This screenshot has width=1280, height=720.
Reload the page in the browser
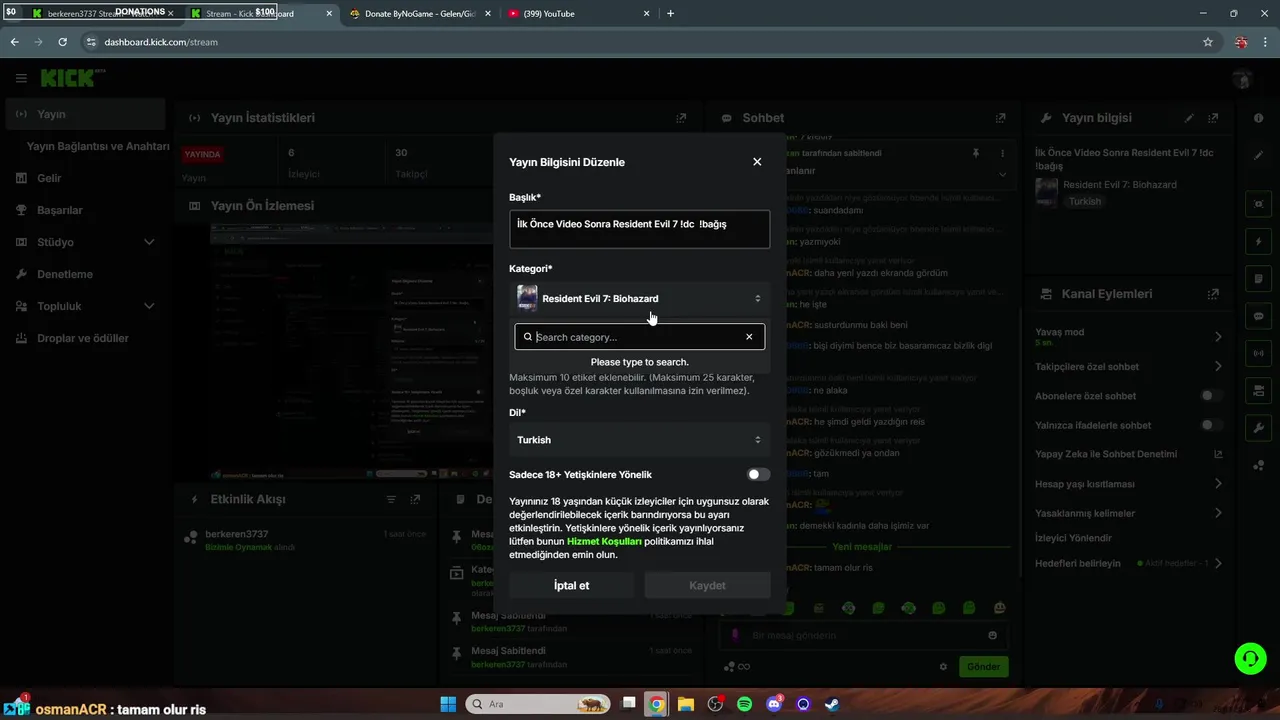(x=62, y=42)
